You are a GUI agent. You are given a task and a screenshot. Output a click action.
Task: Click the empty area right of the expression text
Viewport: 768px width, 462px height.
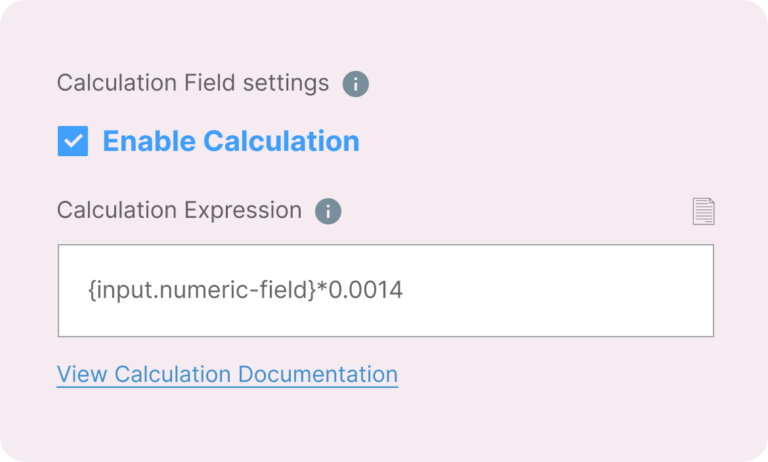pos(560,291)
